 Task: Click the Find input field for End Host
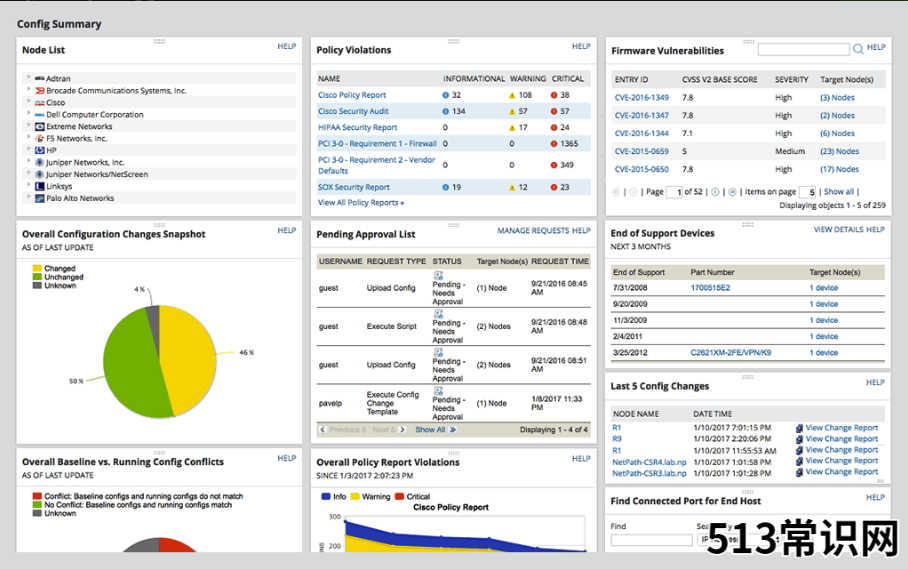(651, 540)
